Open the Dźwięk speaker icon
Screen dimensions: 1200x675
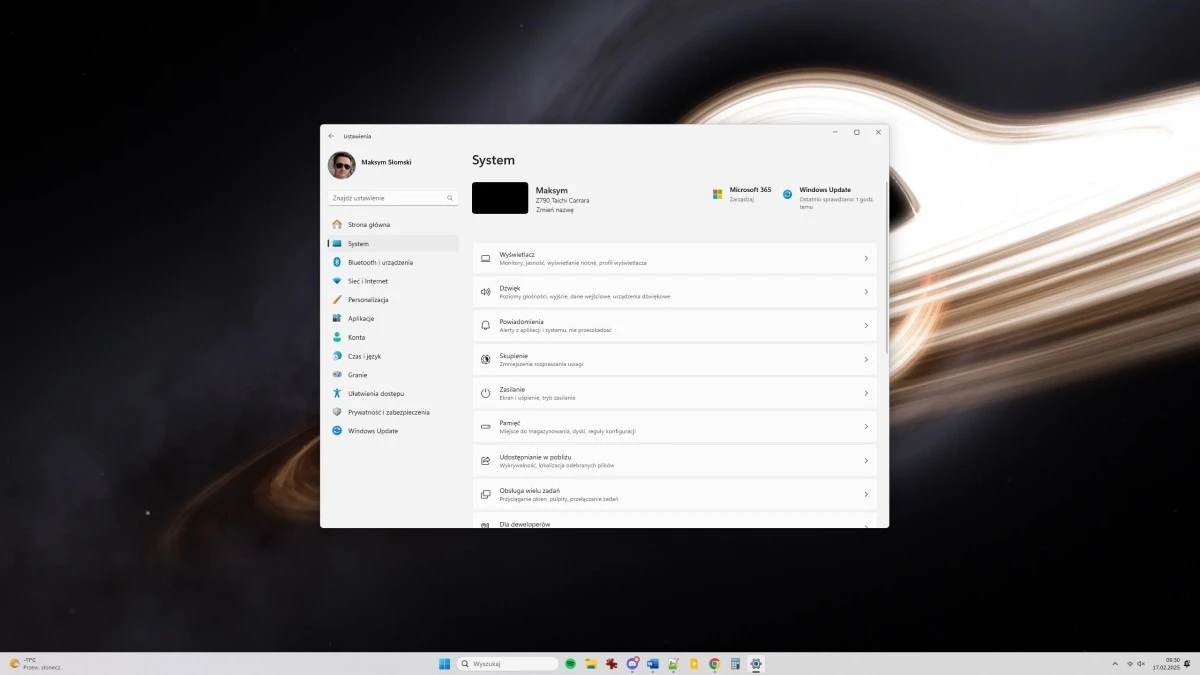[485, 291]
